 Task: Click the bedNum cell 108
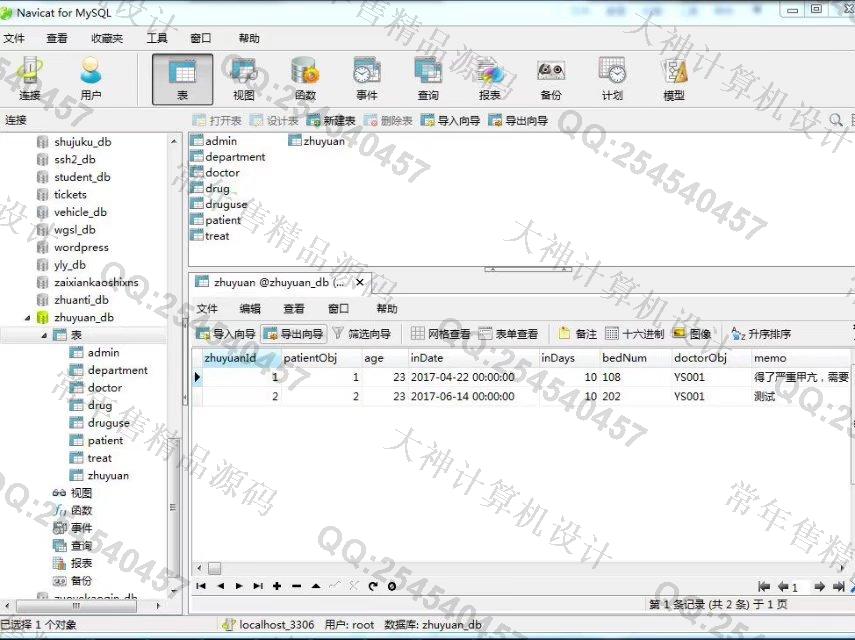point(635,377)
